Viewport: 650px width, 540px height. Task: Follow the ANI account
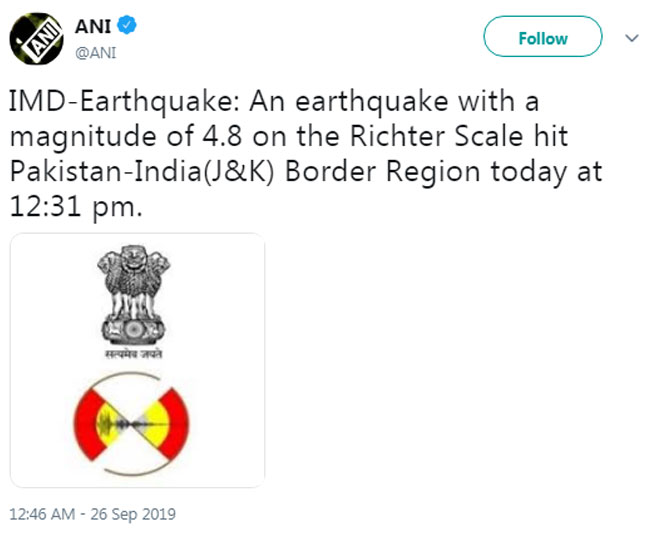coord(543,36)
